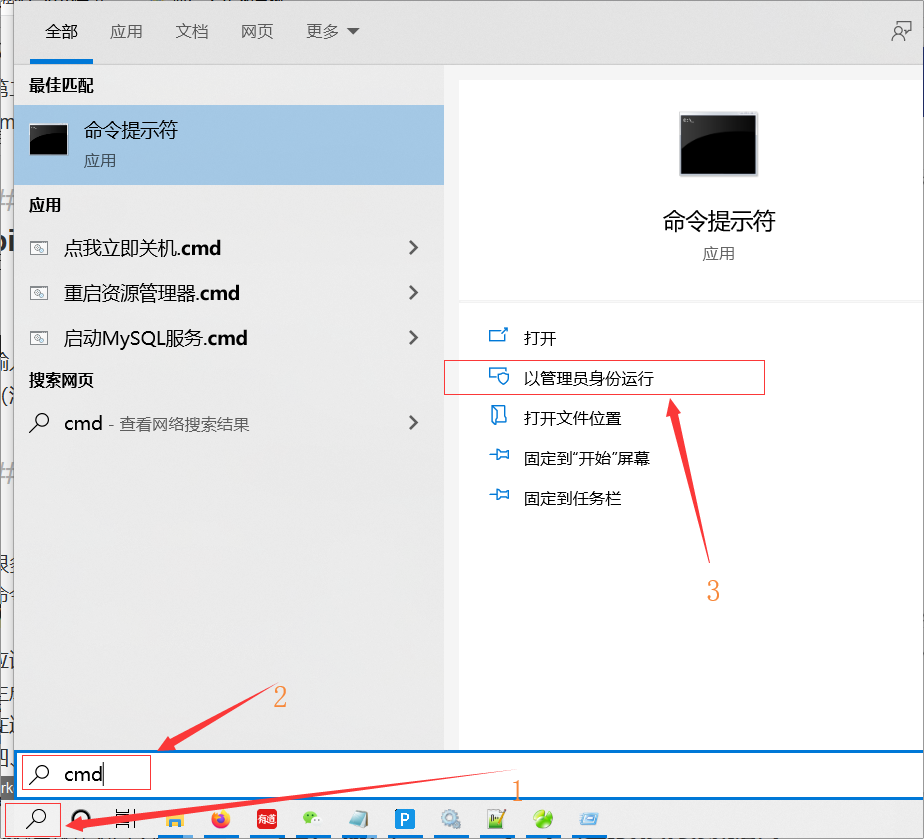Open Task View from the taskbar
This screenshot has height=839, width=924.
(122, 819)
